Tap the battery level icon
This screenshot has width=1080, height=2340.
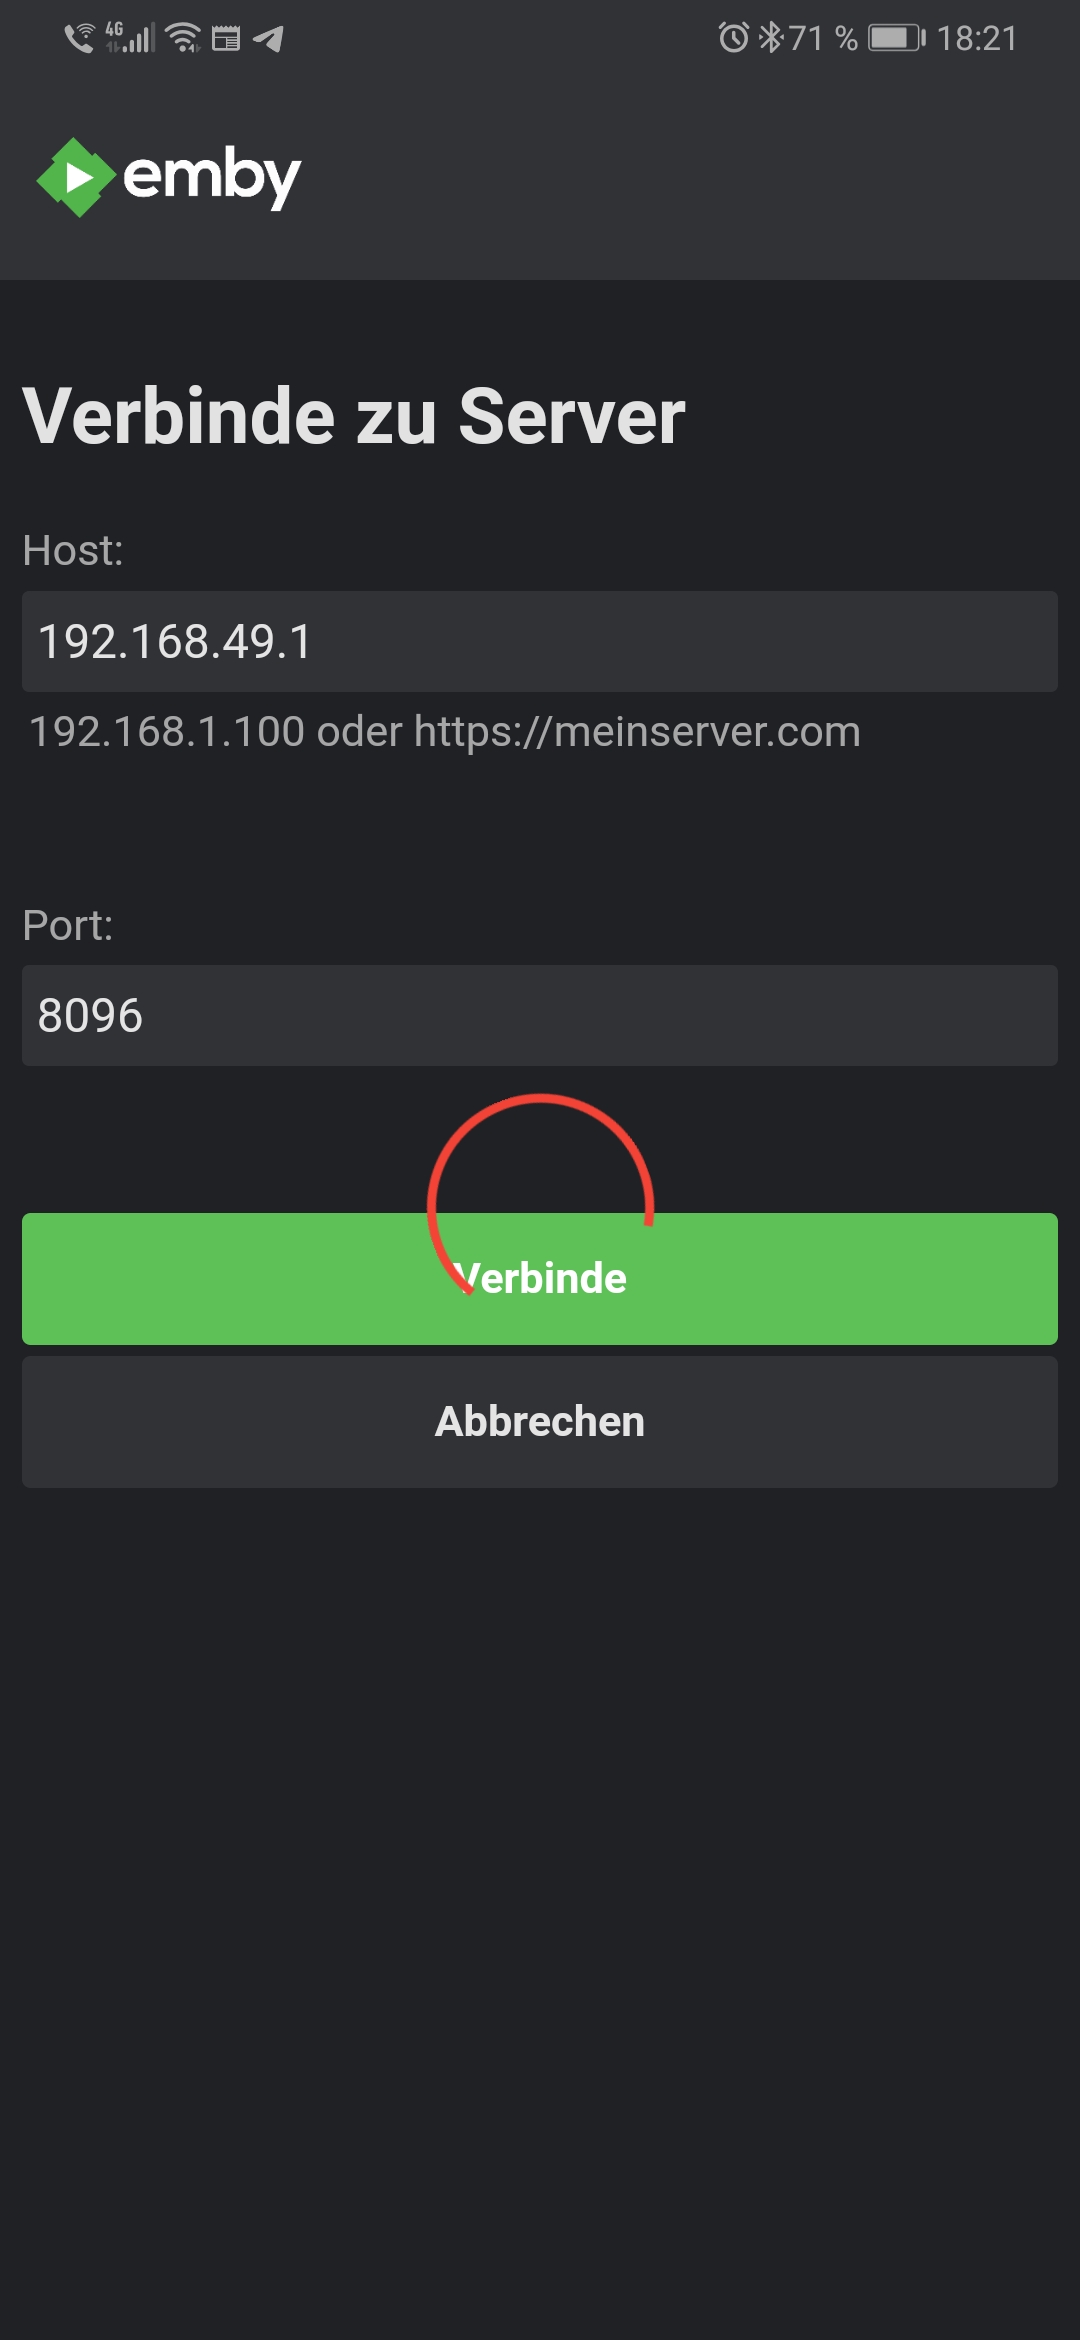point(897,38)
